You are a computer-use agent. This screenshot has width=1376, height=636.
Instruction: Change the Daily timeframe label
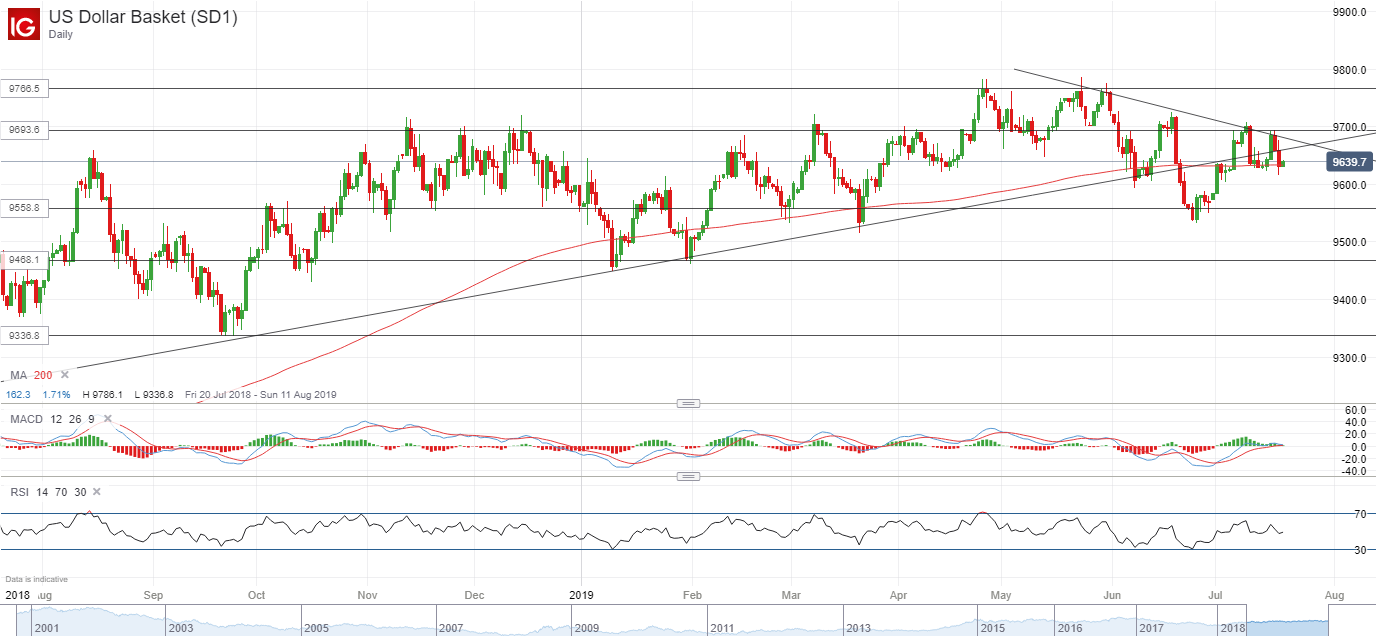(60, 34)
